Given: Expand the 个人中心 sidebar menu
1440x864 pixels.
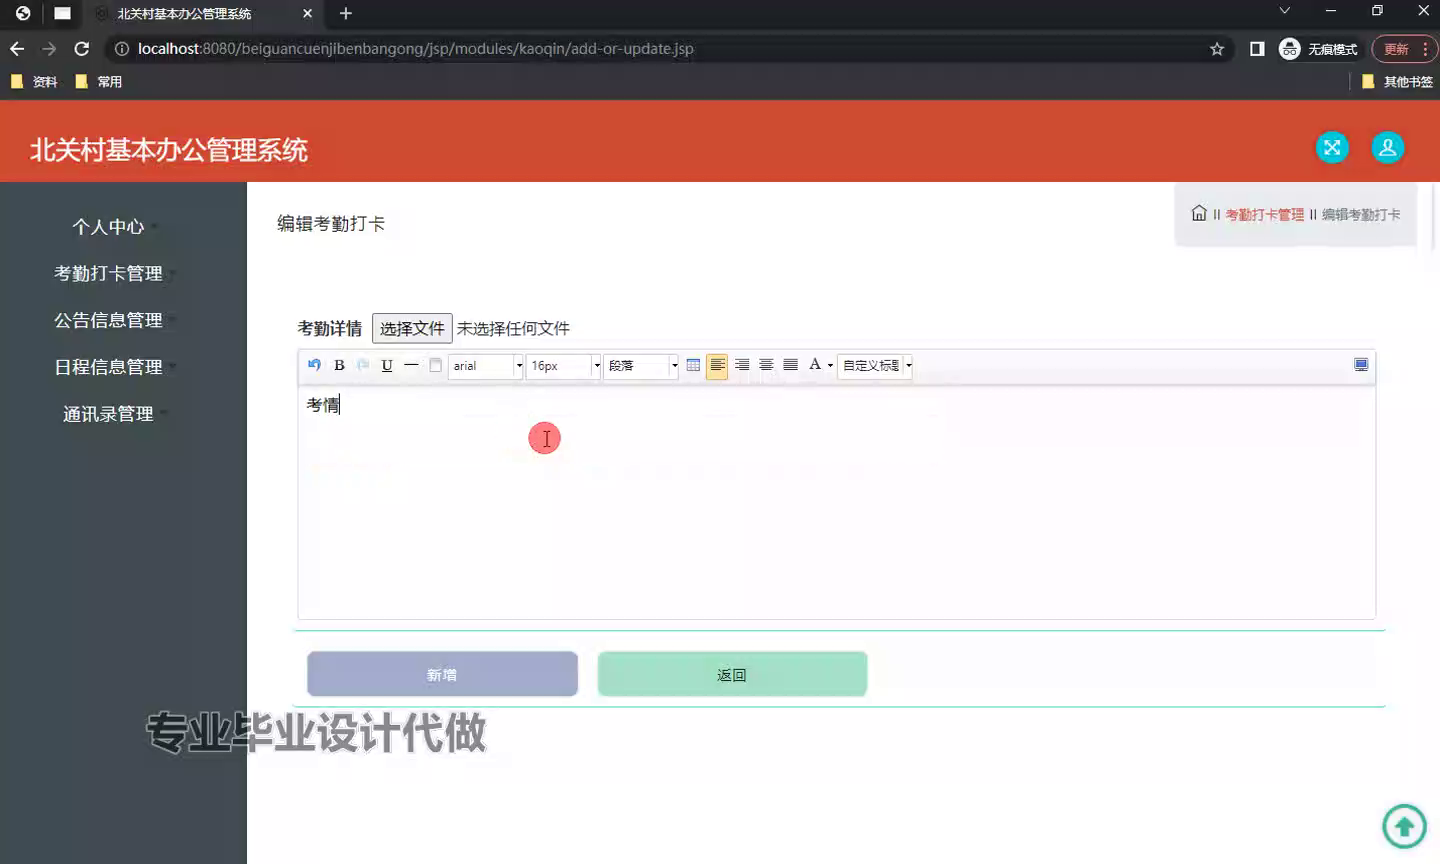Looking at the screenshot, I should [108, 227].
